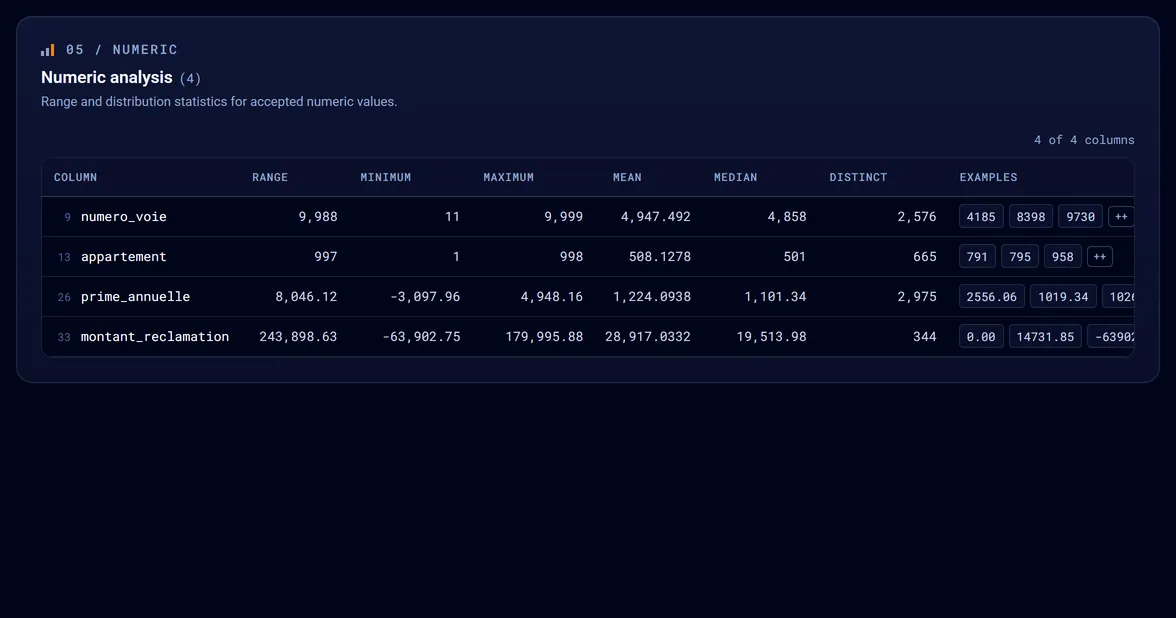Click the median value 4,858
The image size is (1176, 618).
[787, 217]
